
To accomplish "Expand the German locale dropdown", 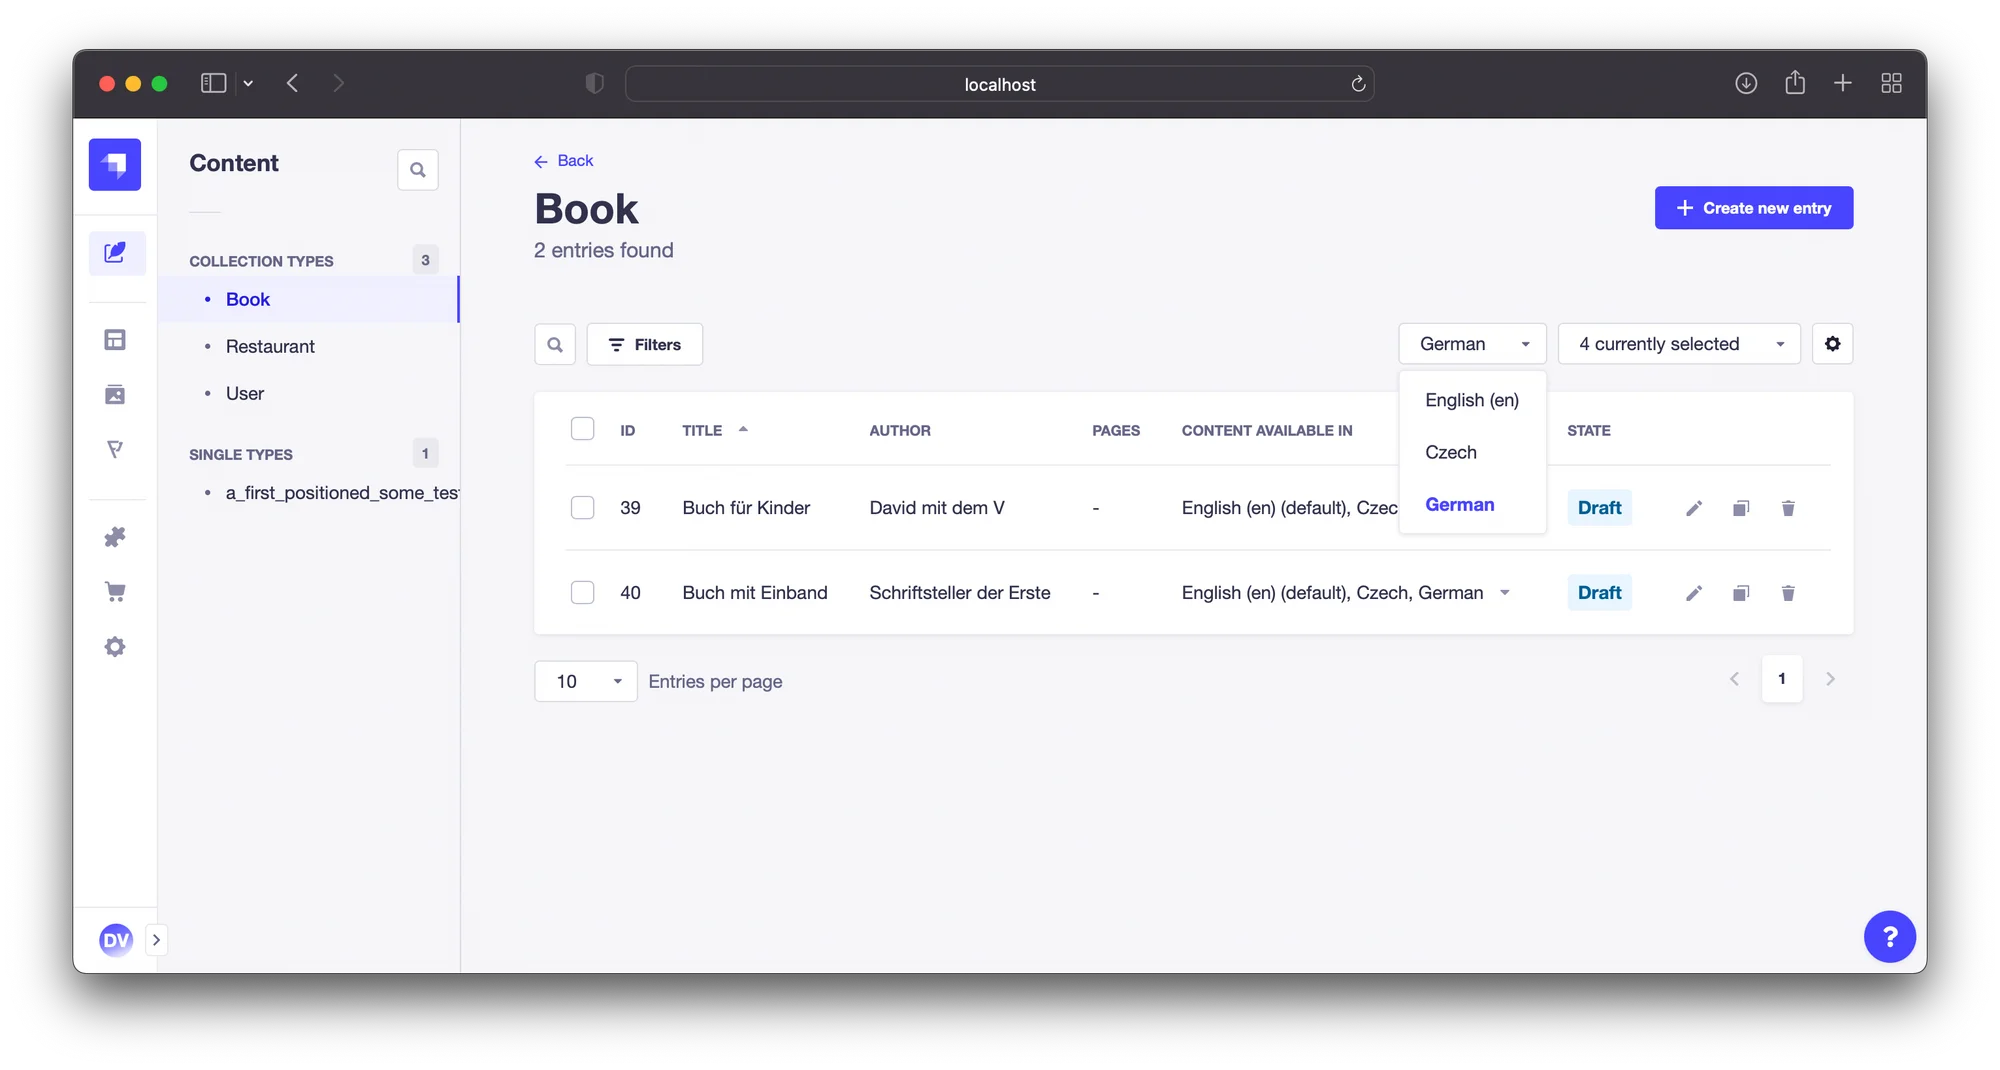I will (x=1472, y=344).
